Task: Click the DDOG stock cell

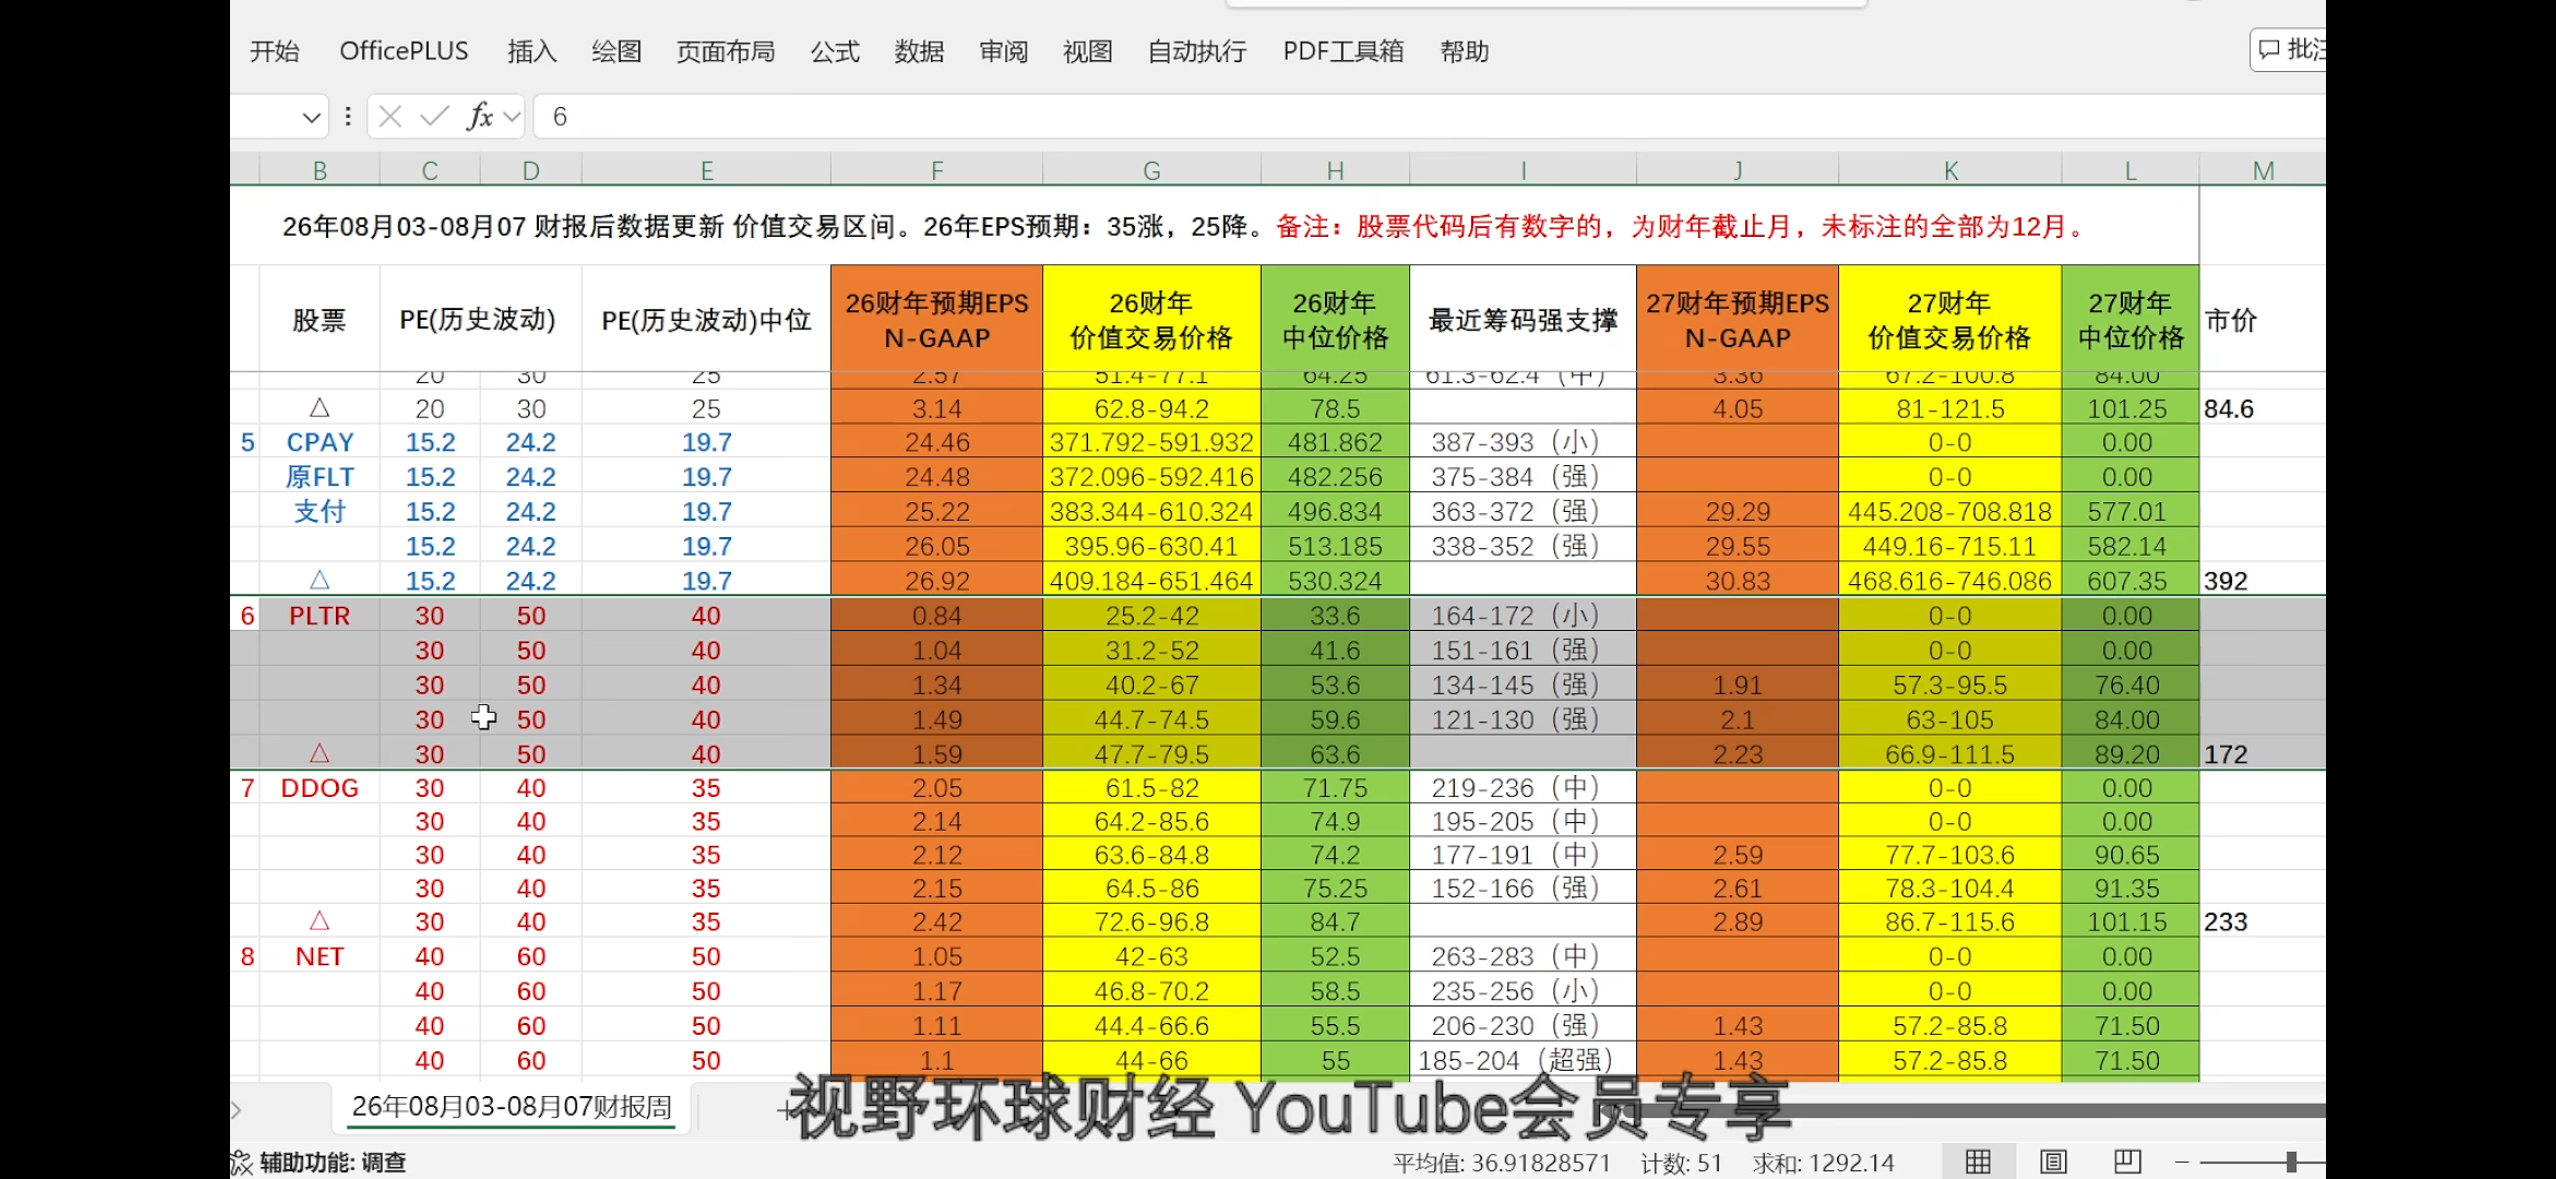Action: [319, 788]
